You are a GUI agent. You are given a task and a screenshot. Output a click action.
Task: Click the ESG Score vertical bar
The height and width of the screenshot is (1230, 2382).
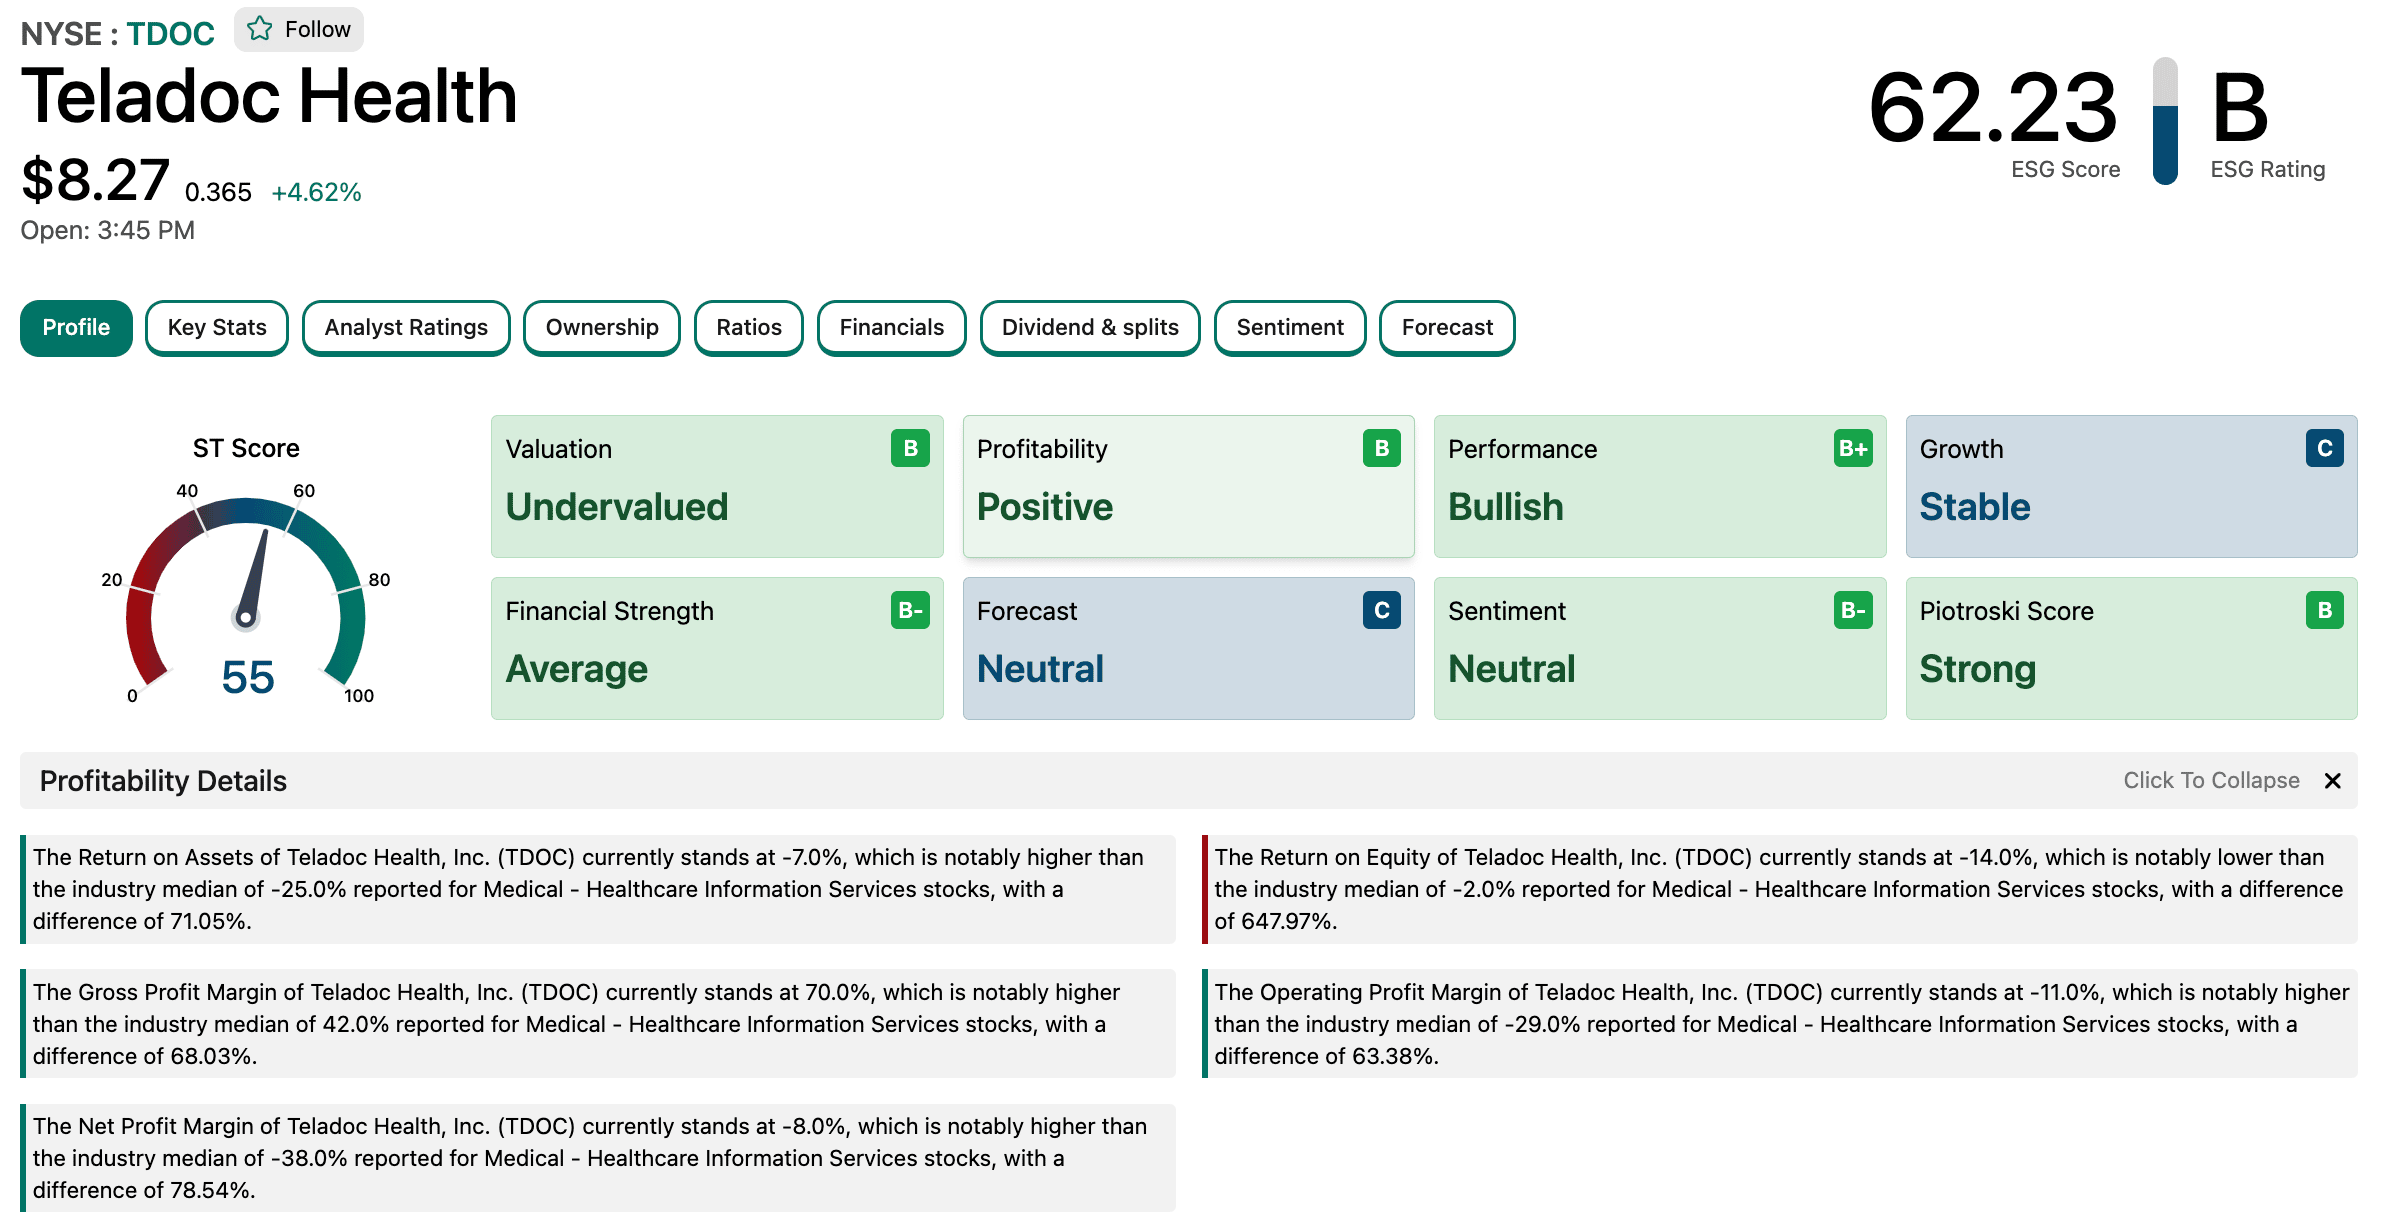point(2165,121)
